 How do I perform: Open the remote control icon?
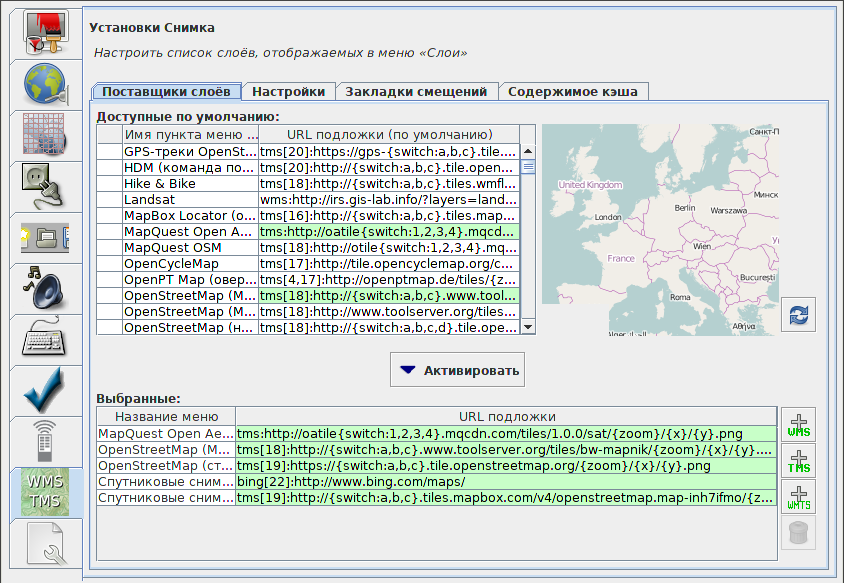46,441
